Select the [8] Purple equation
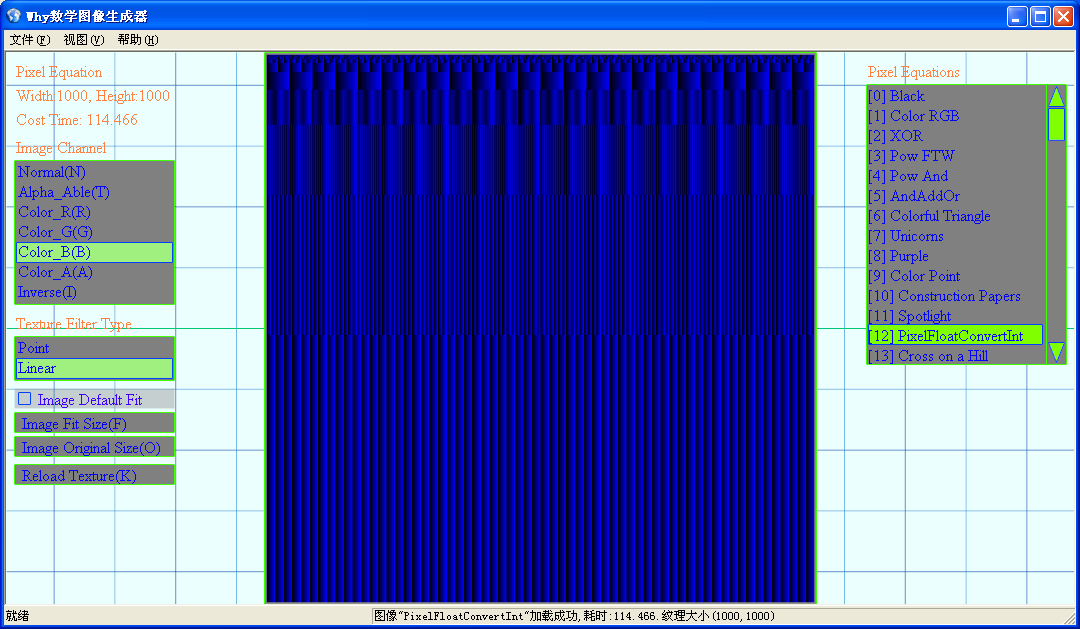The height and width of the screenshot is (629, 1080). [x=956, y=256]
